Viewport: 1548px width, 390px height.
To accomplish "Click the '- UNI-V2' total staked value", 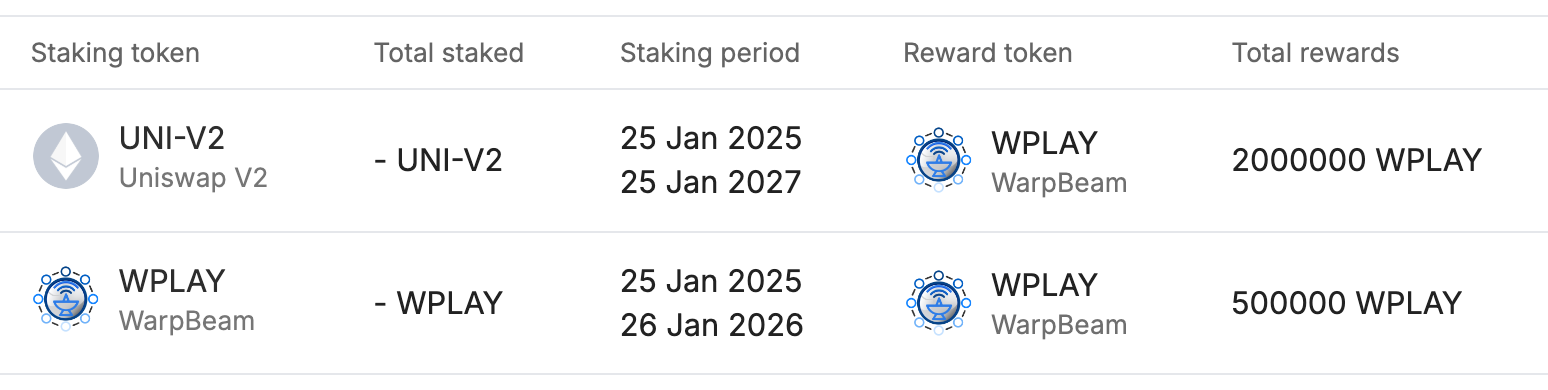I will pyautogui.click(x=438, y=160).
